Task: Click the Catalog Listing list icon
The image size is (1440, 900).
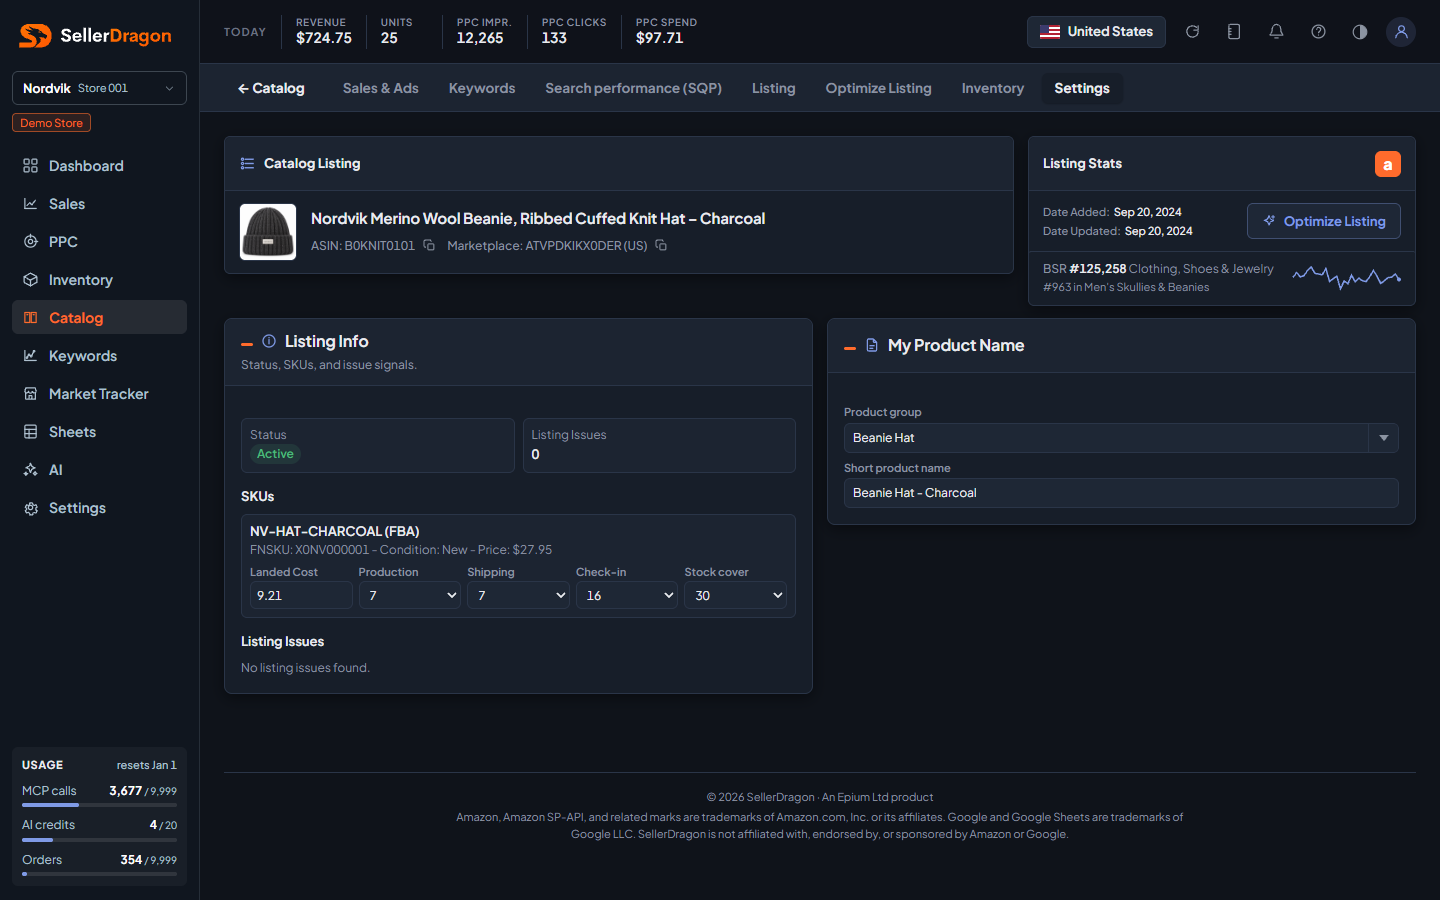Action: (247, 163)
